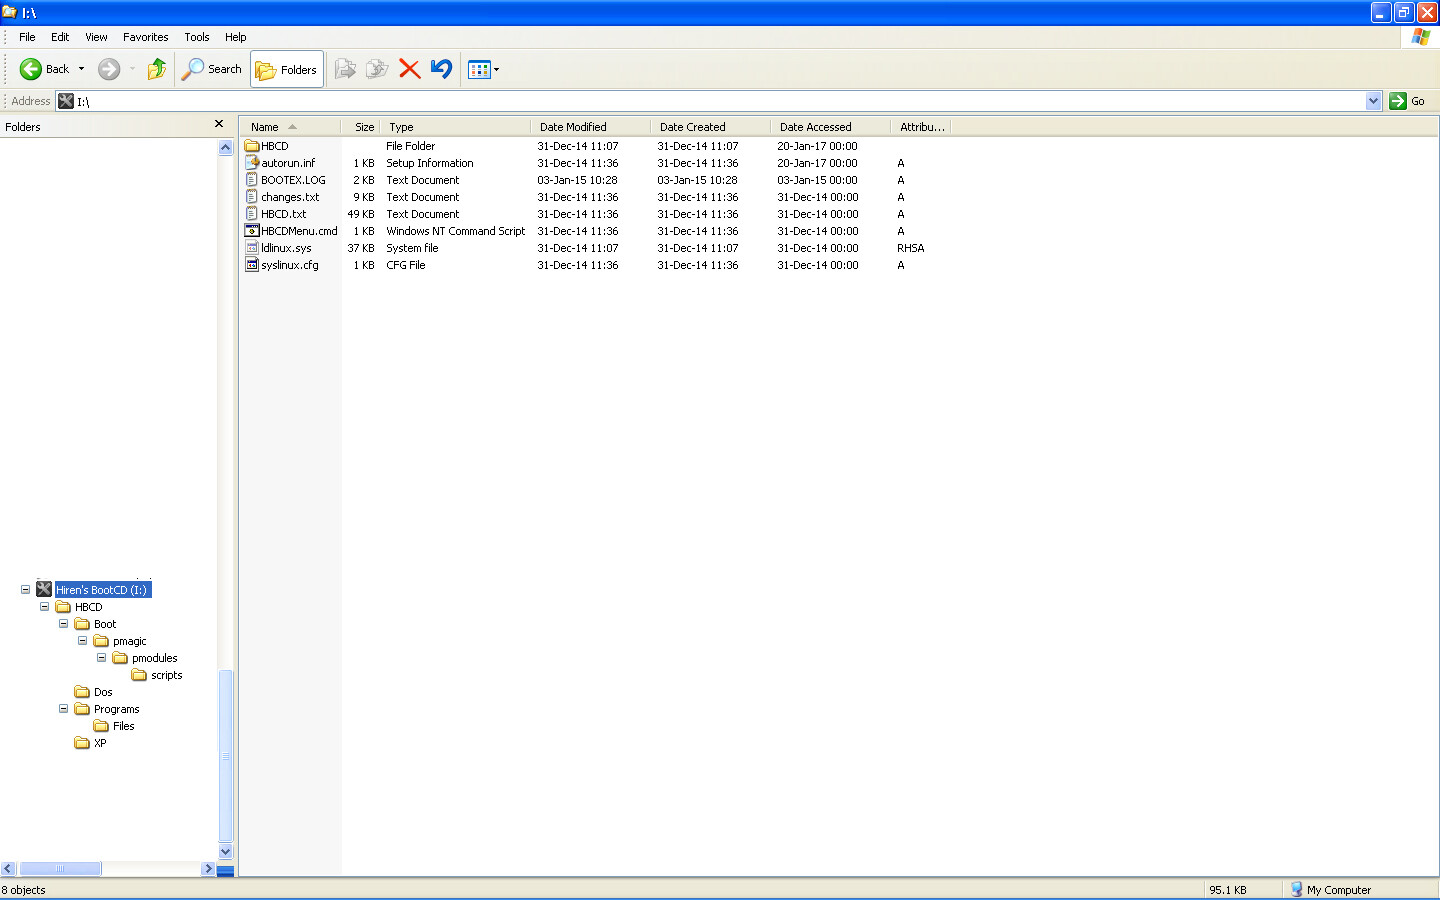Select the HBCD folder icon in file list
1440x900 pixels.
[x=252, y=146]
